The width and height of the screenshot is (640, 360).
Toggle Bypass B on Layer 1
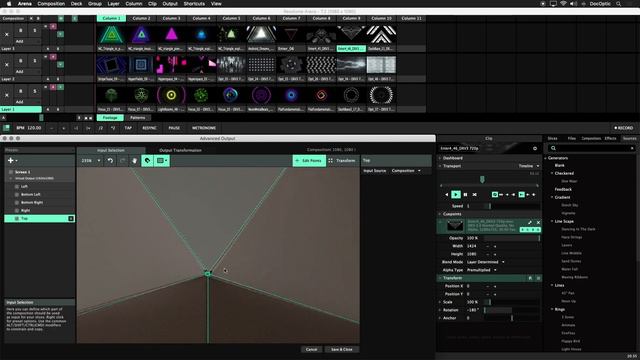[x=20, y=91]
